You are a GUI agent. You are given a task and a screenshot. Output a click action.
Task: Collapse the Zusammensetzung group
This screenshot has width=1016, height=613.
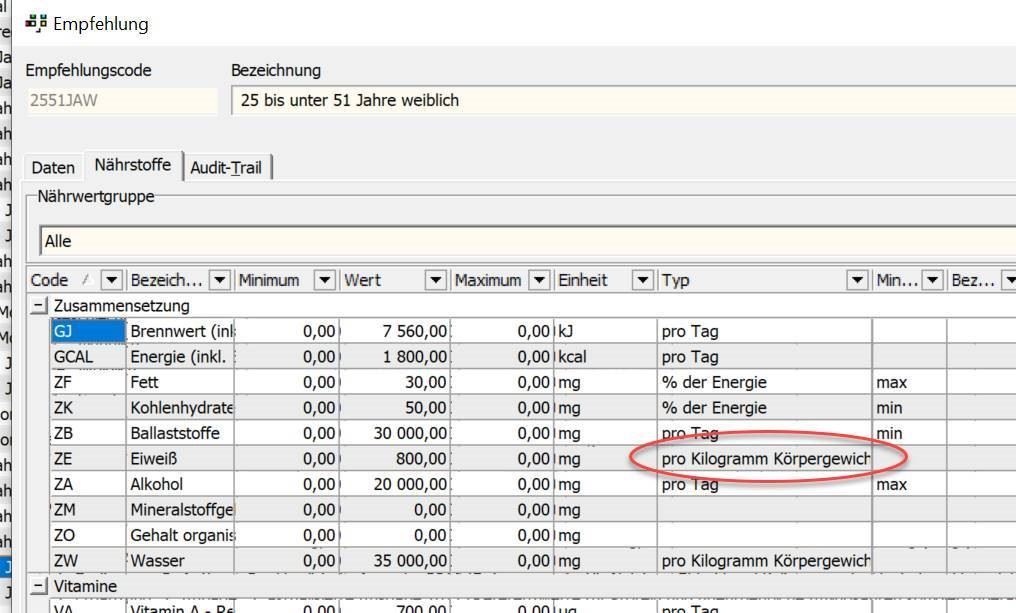(x=39, y=306)
